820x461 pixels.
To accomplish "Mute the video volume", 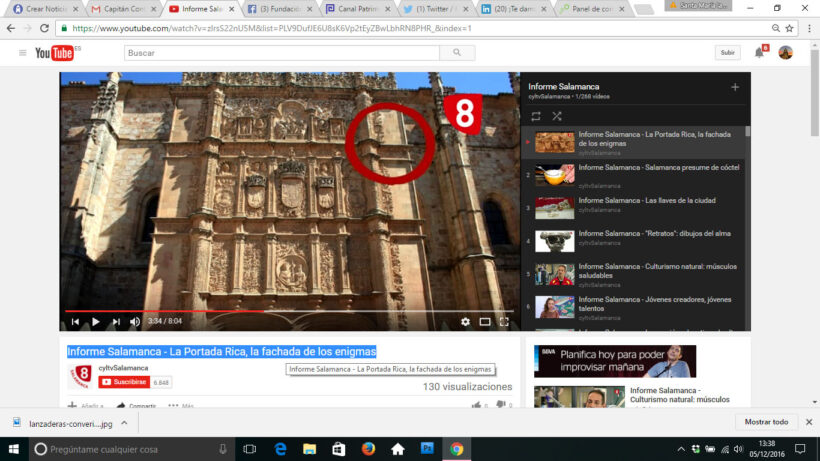I will (135, 321).
